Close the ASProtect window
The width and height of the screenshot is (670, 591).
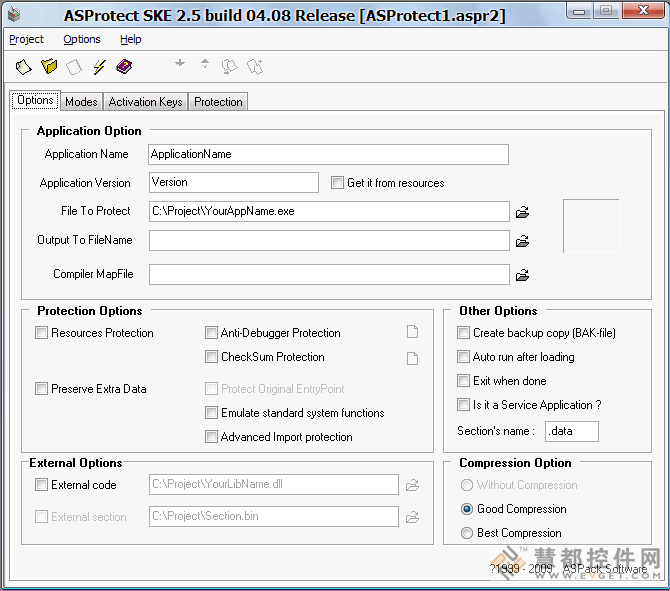(644, 10)
